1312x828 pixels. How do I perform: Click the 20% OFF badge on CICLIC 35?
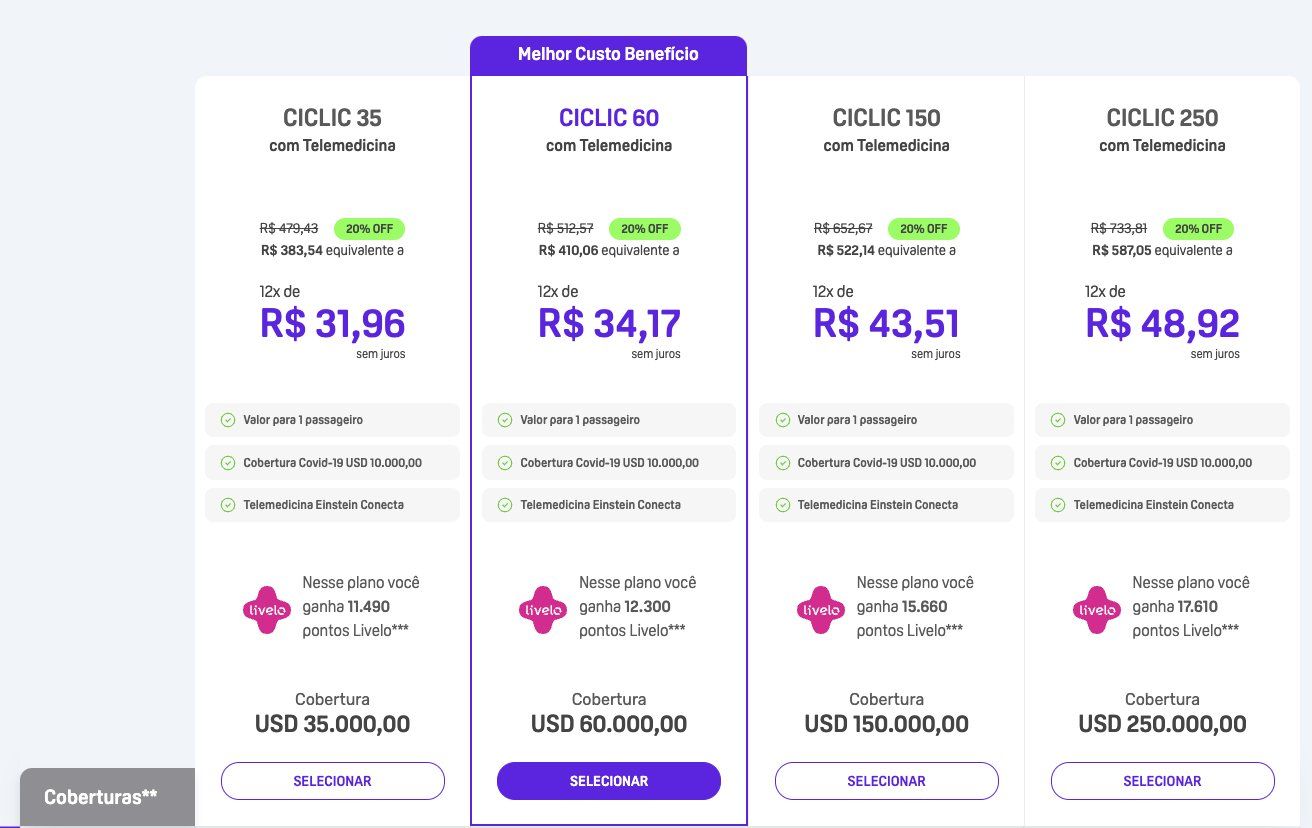click(x=369, y=228)
